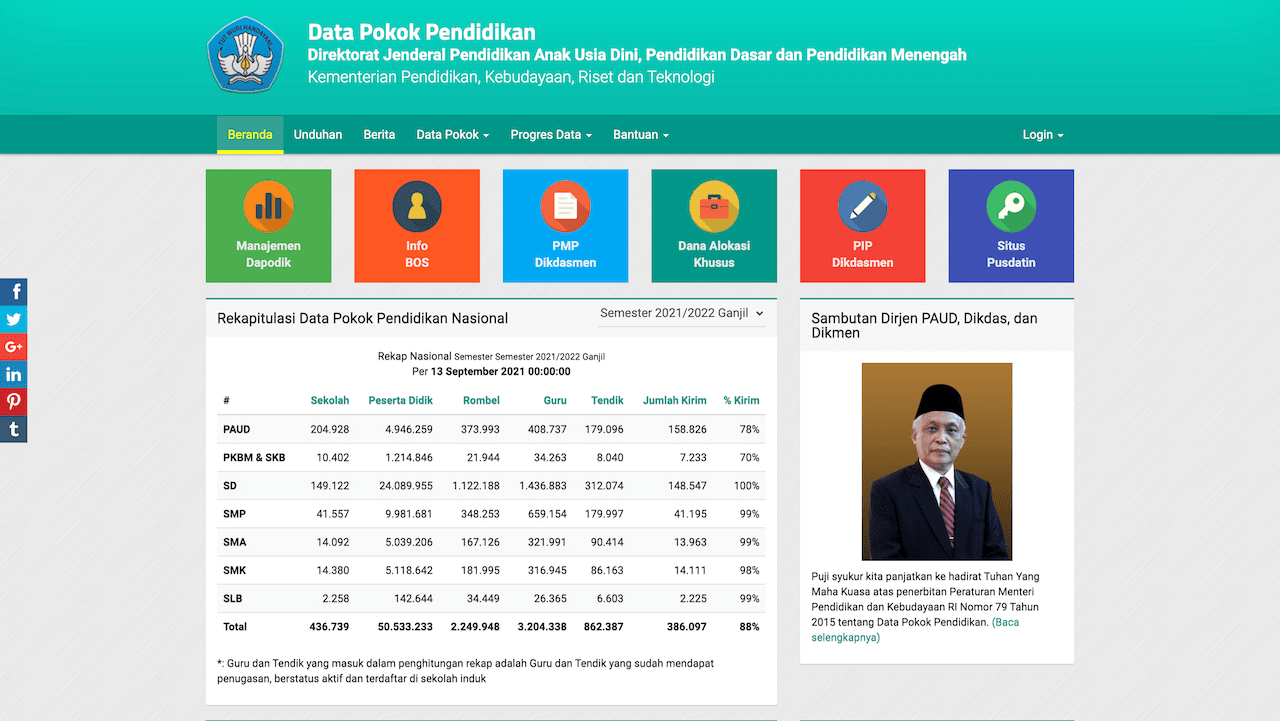Open the PMP Dikdasmen document icon

[x=565, y=206]
